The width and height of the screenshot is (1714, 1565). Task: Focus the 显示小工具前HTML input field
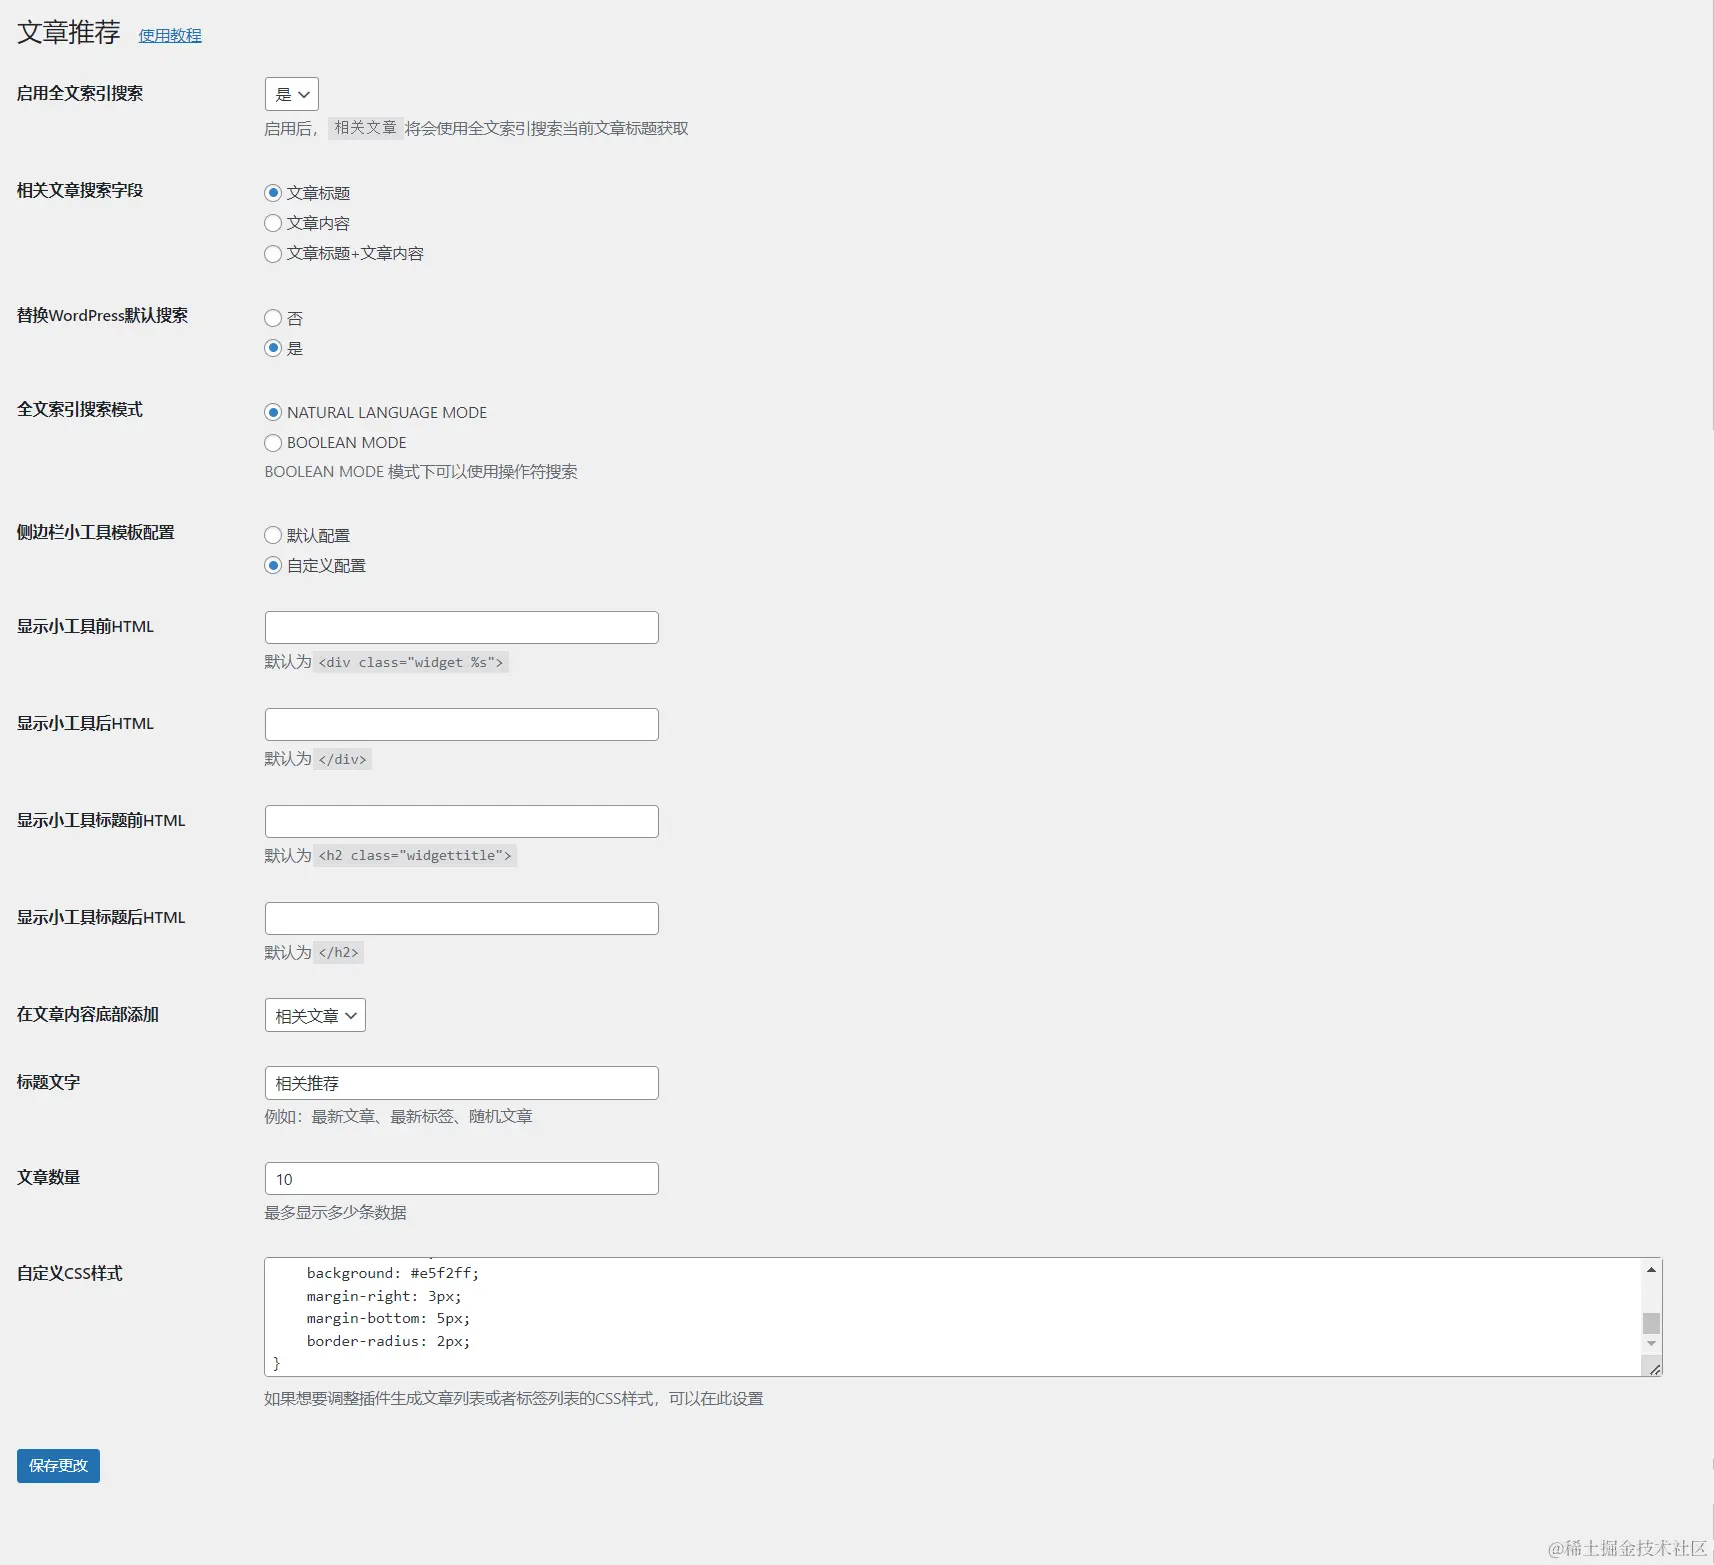[462, 627]
